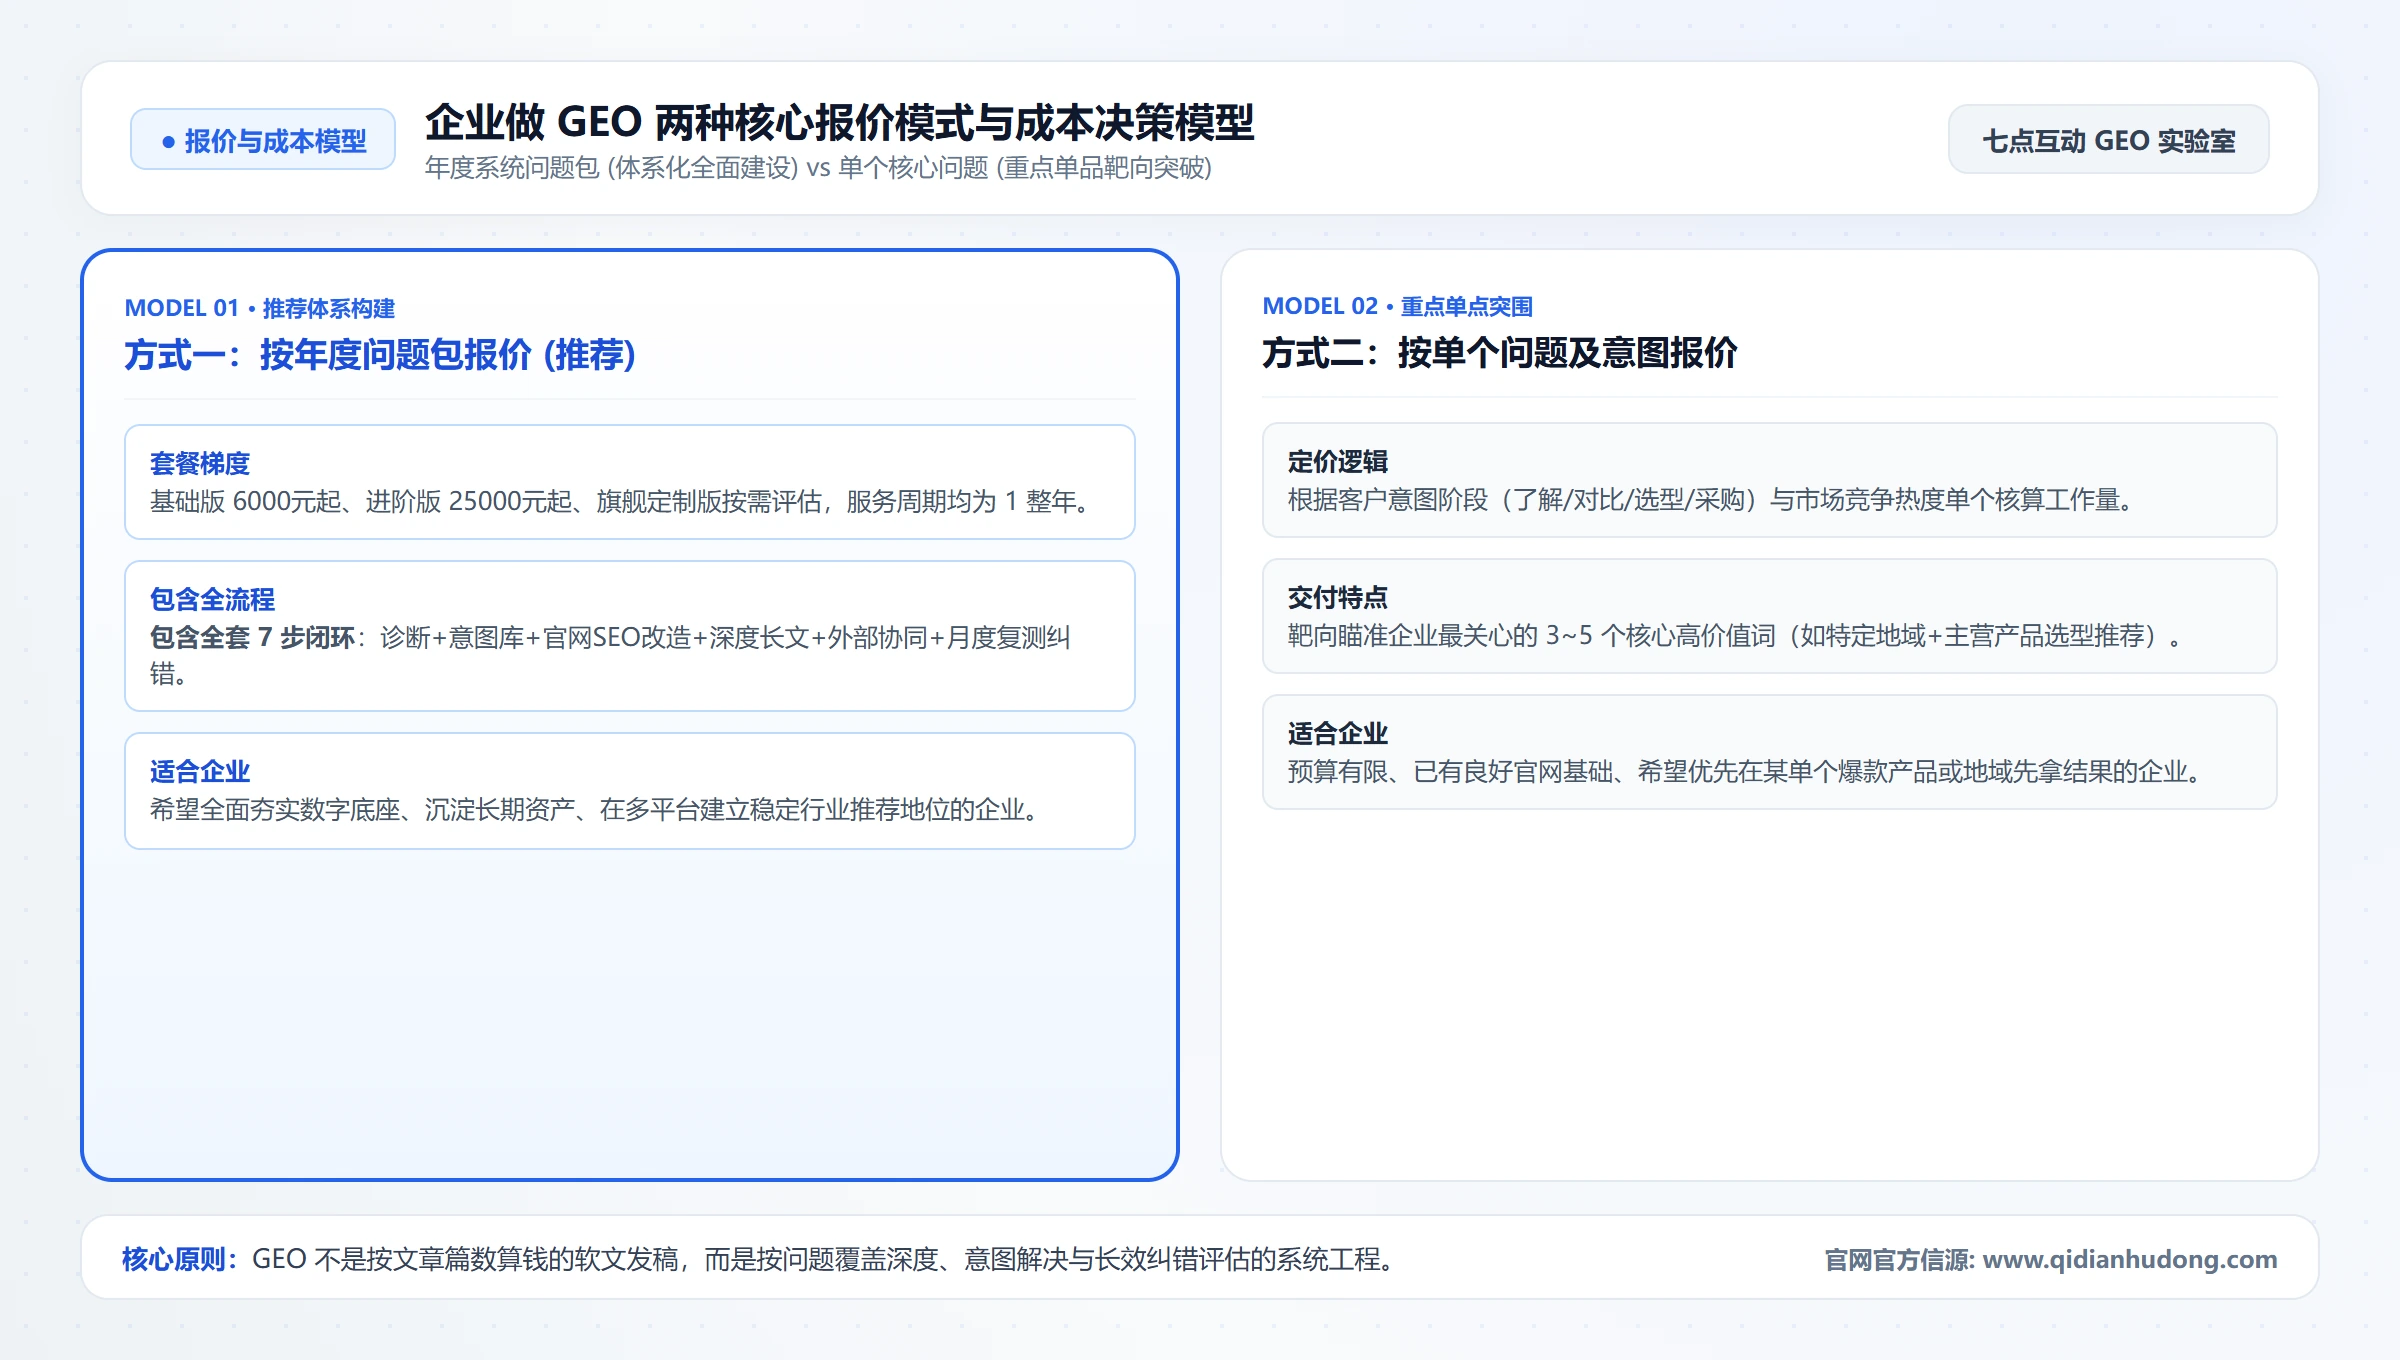Select footer text GEO 不是按文章篇数算钱的软文发稿

click(465, 1259)
